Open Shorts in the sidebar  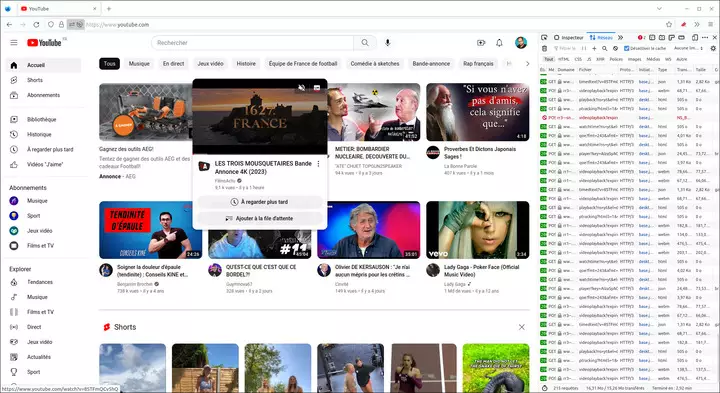coord(35,80)
